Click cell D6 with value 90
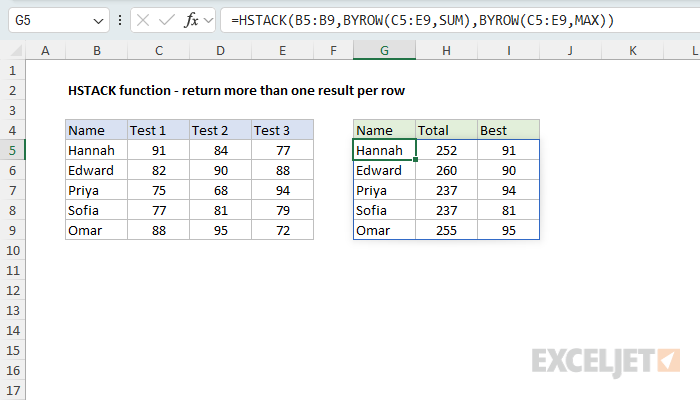Screen dimensions: 700x400 (221, 171)
